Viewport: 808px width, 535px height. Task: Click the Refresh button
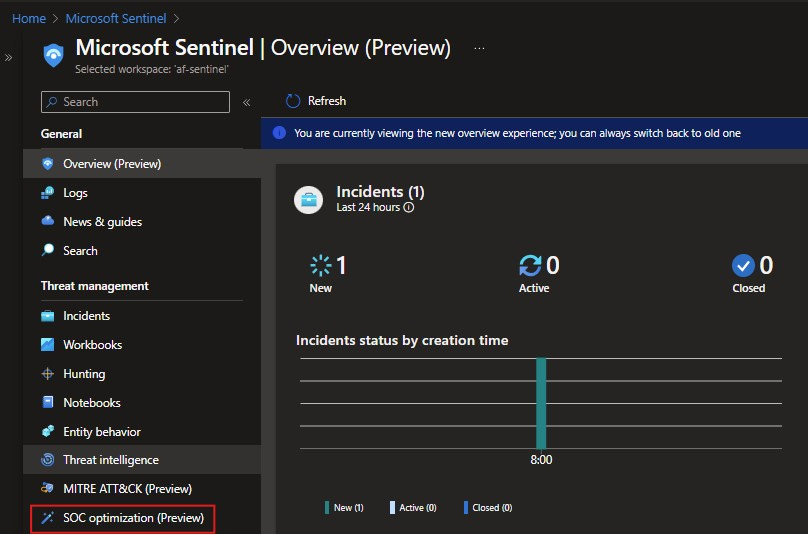click(x=316, y=101)
